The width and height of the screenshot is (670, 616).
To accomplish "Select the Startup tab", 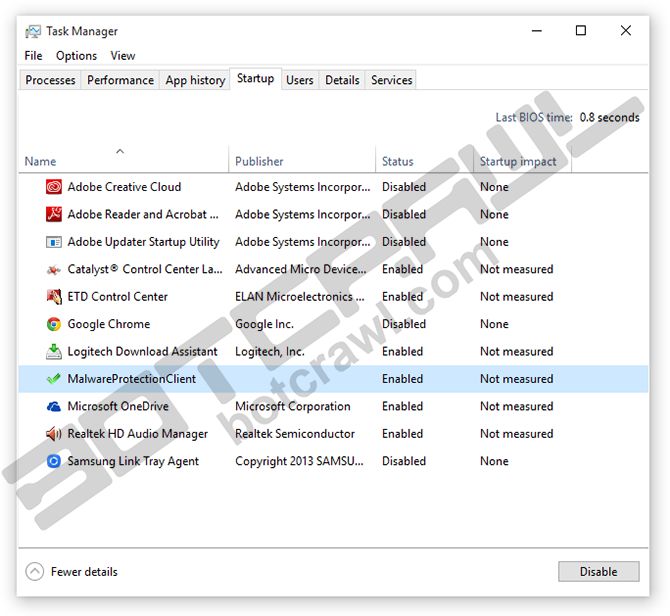I will coord(256,79).
